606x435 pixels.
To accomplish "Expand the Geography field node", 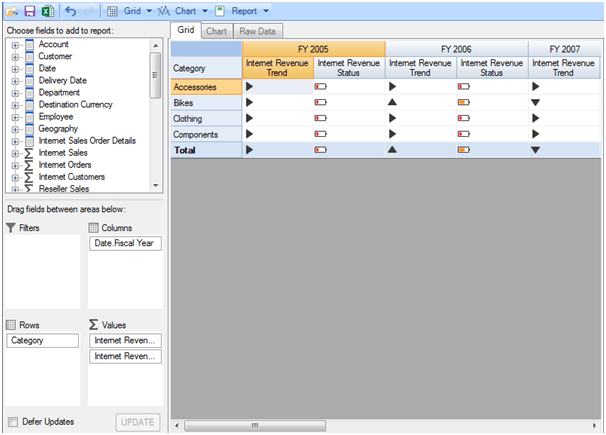I will (x=15, y=129).
